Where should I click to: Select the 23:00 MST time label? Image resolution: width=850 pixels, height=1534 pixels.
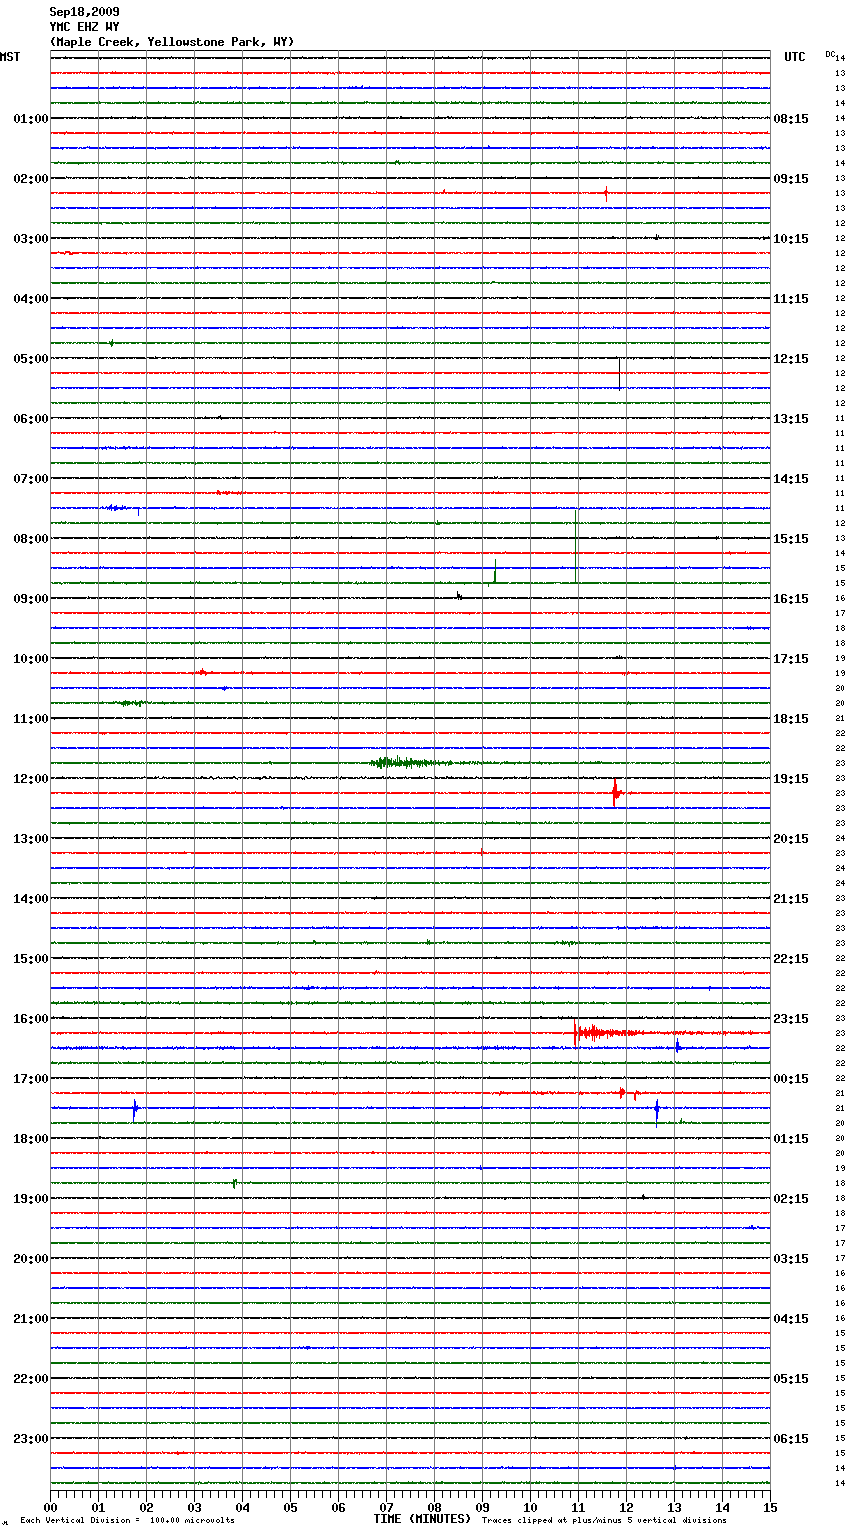point(31,1439)
